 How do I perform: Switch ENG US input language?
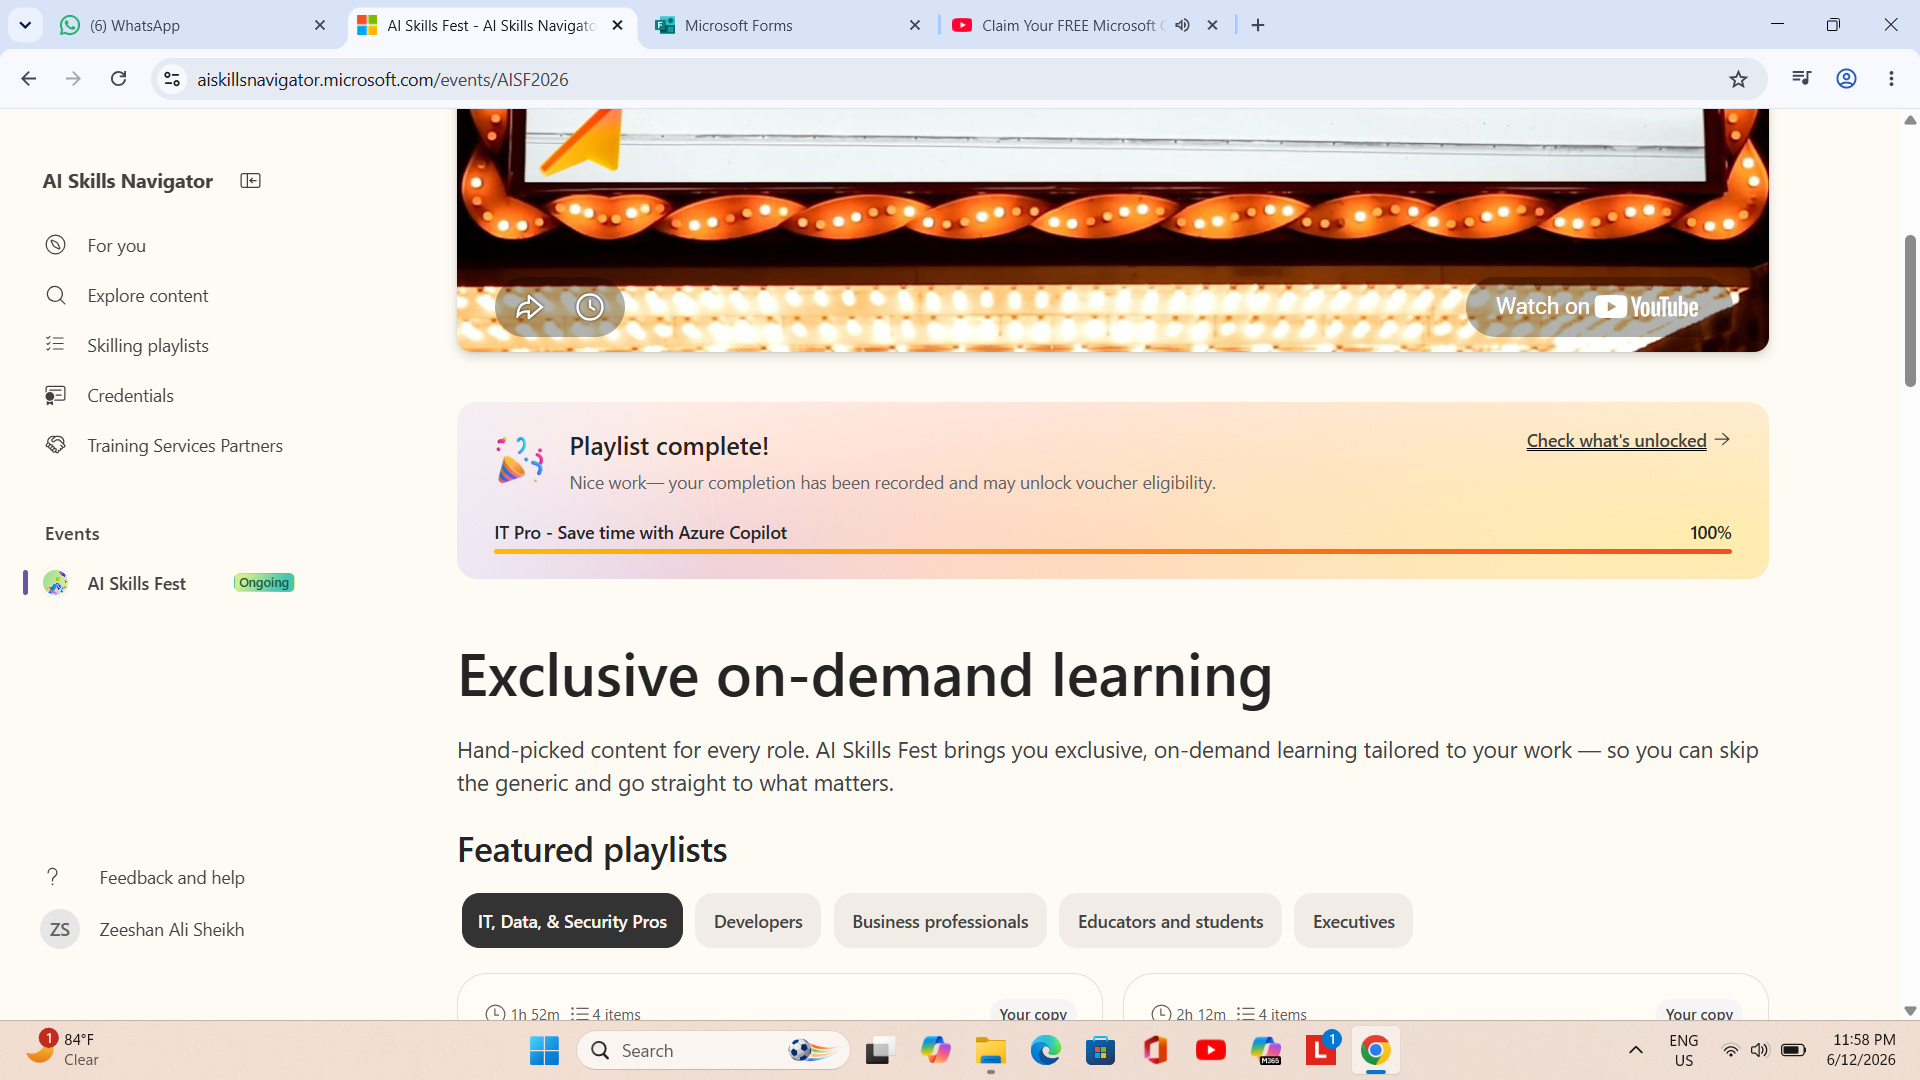[x=1684, y=1050]
